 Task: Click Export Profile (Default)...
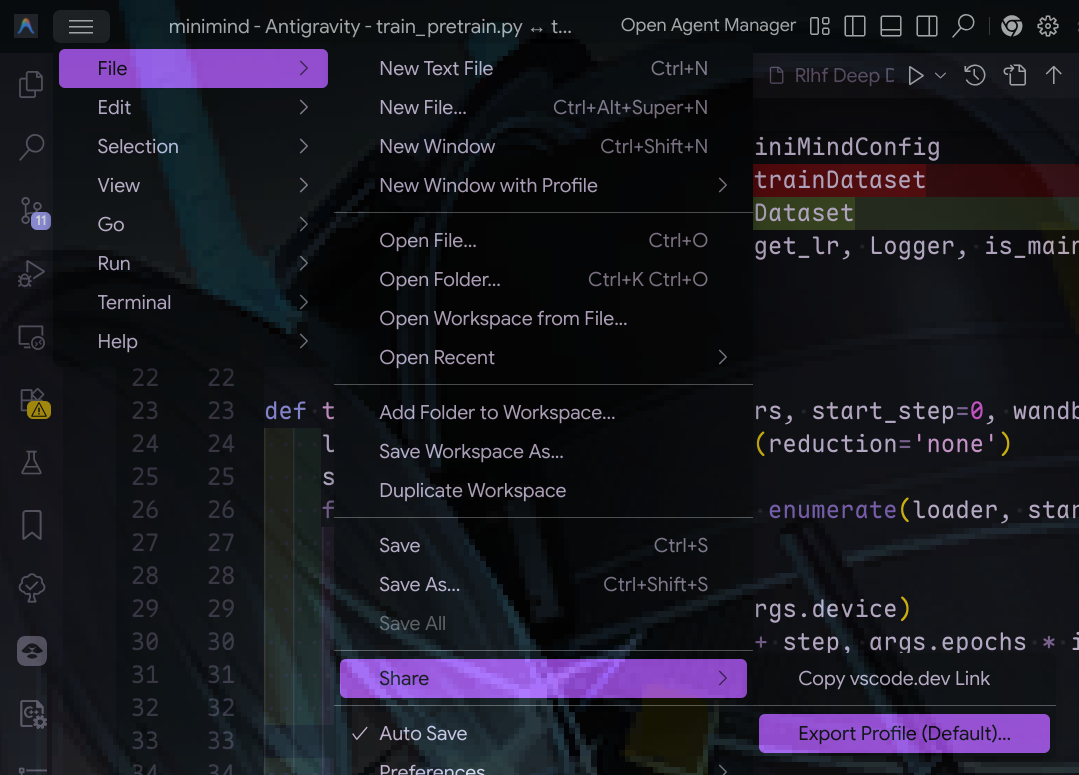tap(904, 733)
